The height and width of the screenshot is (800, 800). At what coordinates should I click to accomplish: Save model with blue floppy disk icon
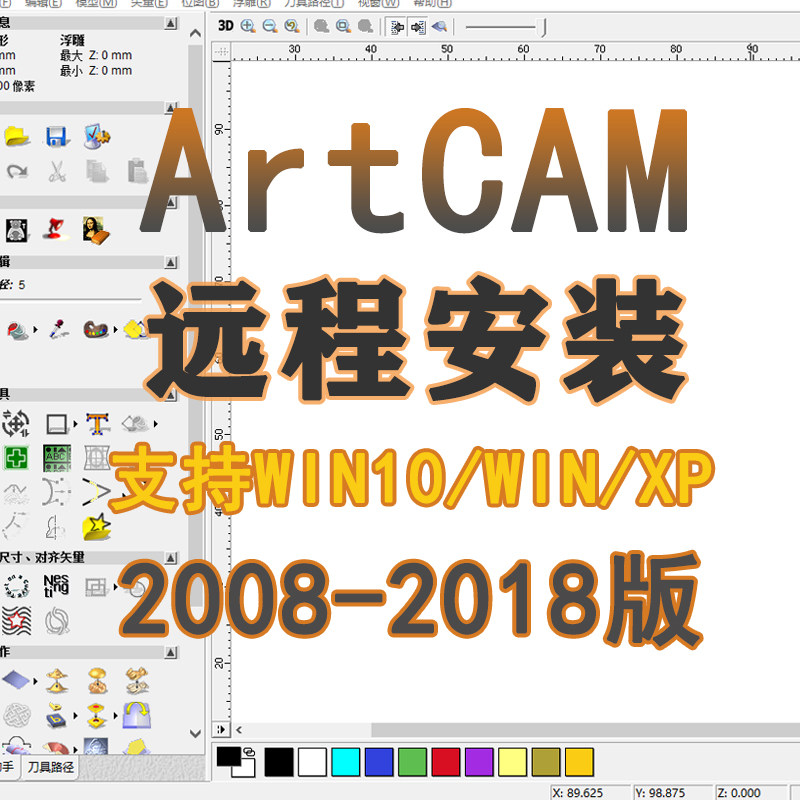point(56,137)
